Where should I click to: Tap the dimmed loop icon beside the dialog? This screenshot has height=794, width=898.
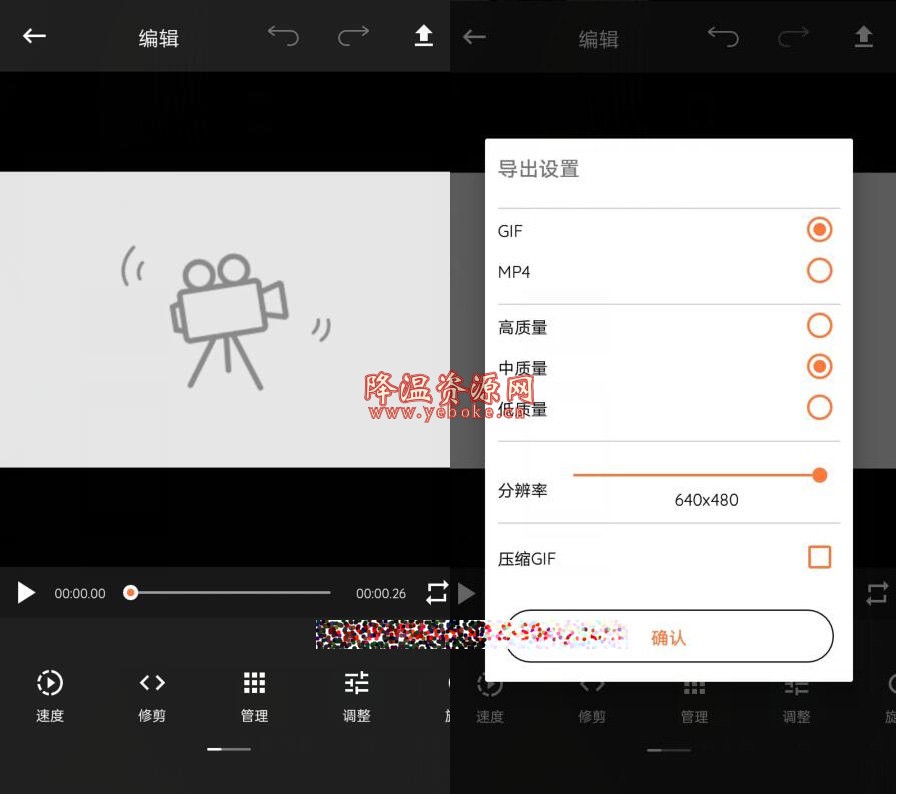click(877, 593)
